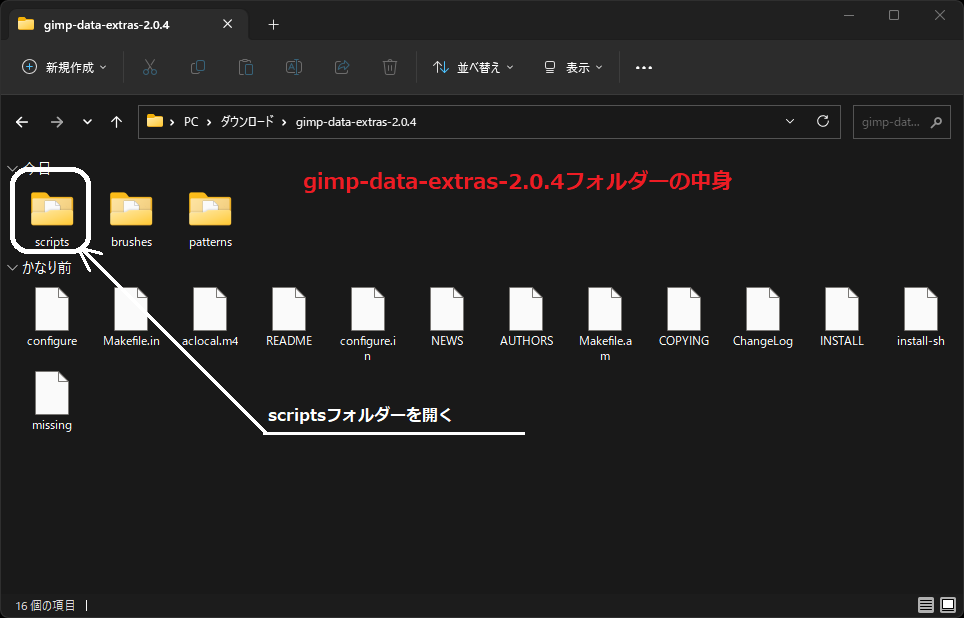Select the missing file
Screen dimensions: 964x618
pyautogui.click(x=52, y=402)
